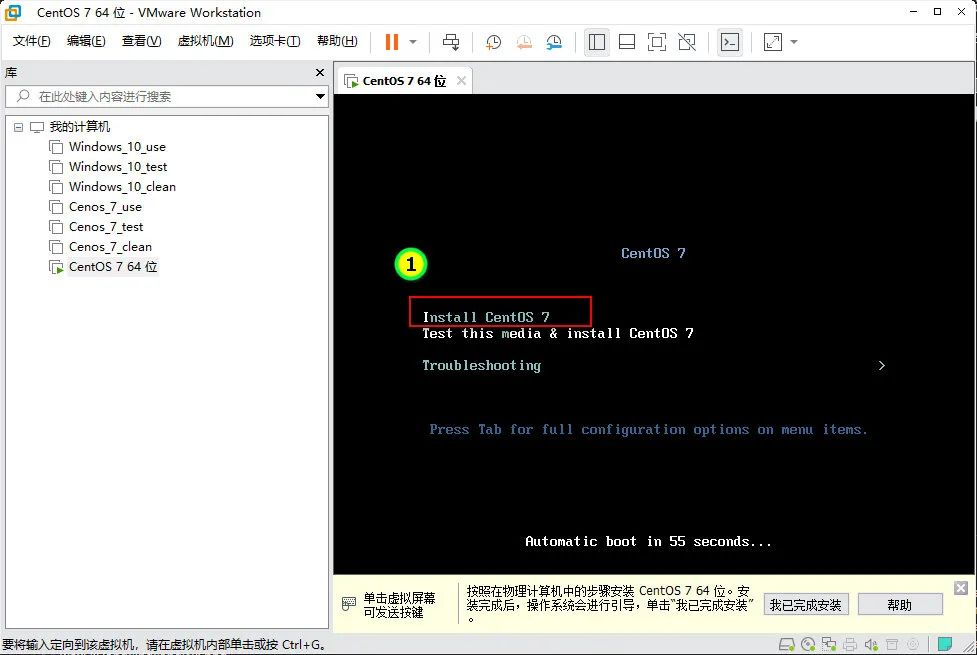Choose Install CentOS 7 boot option
The width and height of the screenshot is (977, 655).
[486, 317]
